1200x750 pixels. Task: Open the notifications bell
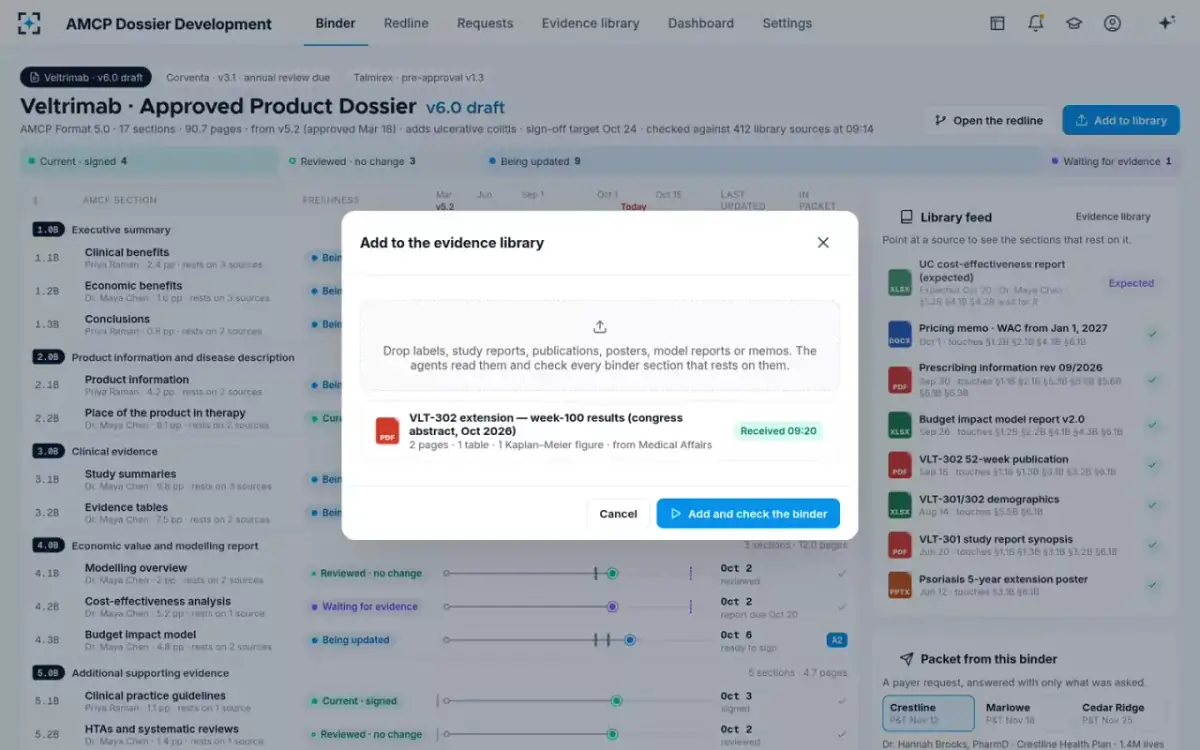(1035, 23)
